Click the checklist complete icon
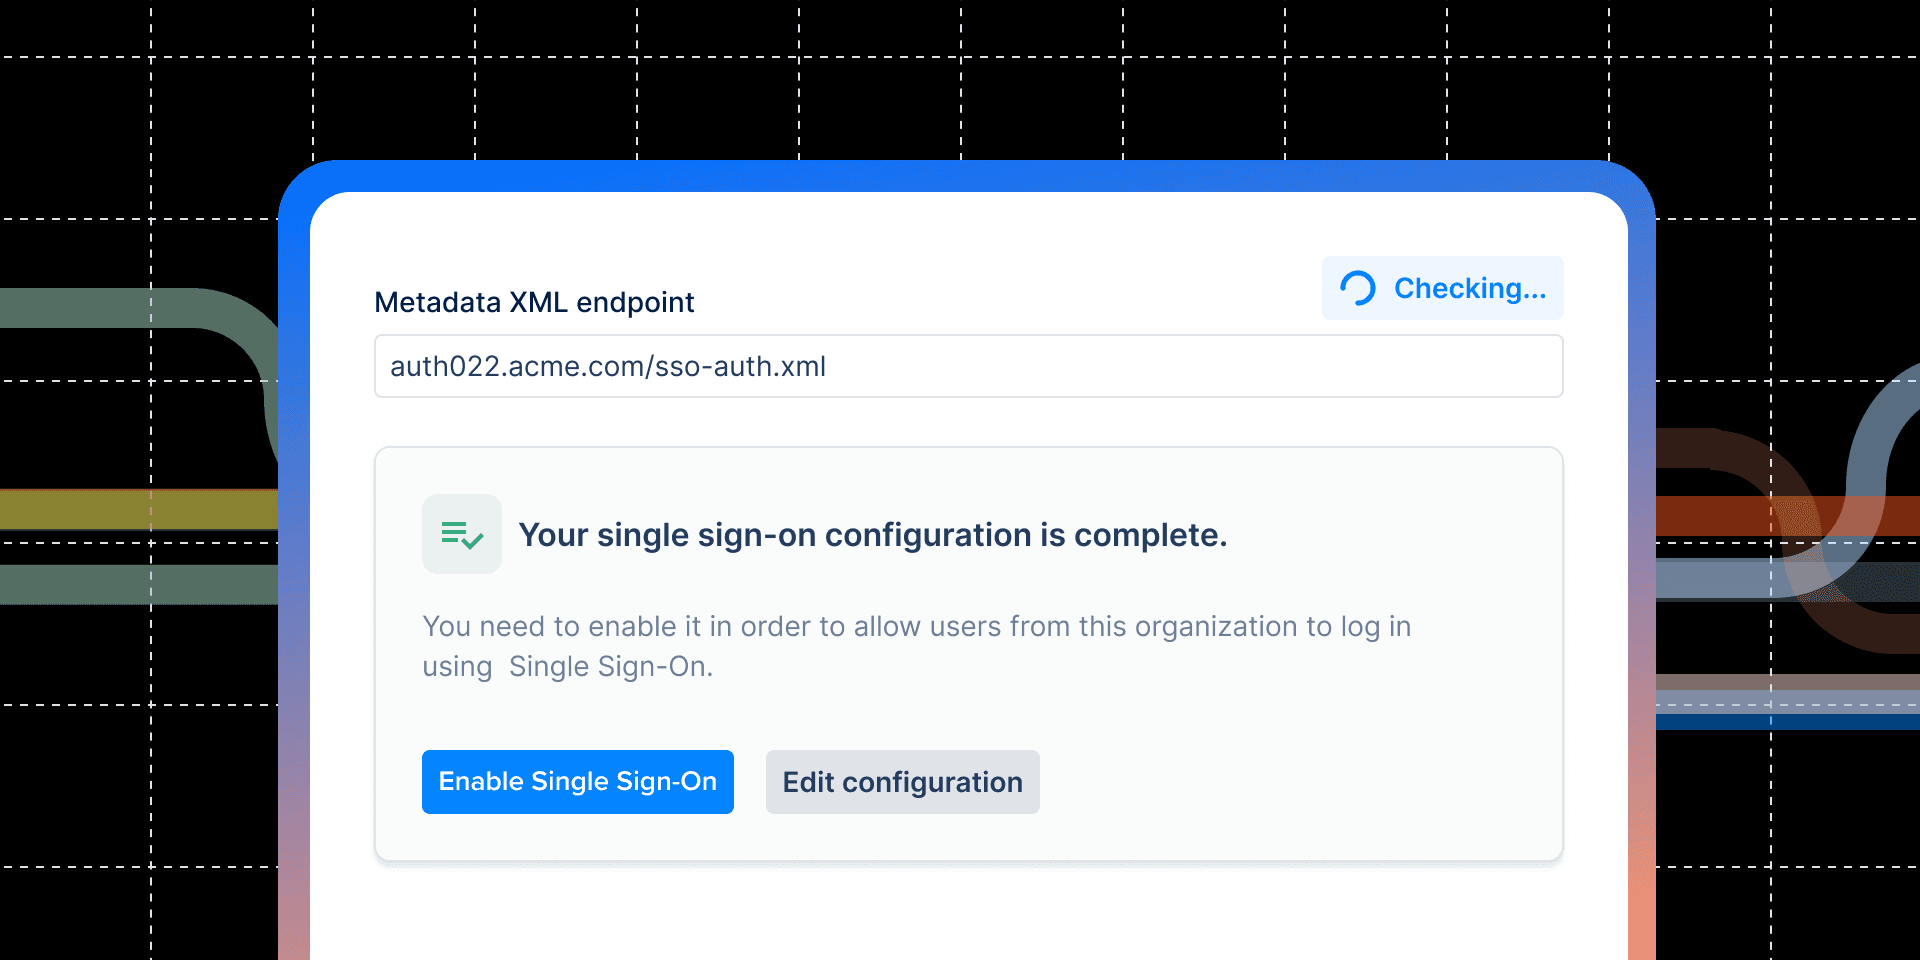The width and height of the screenshot is (1920, 960). click(462, 534)
